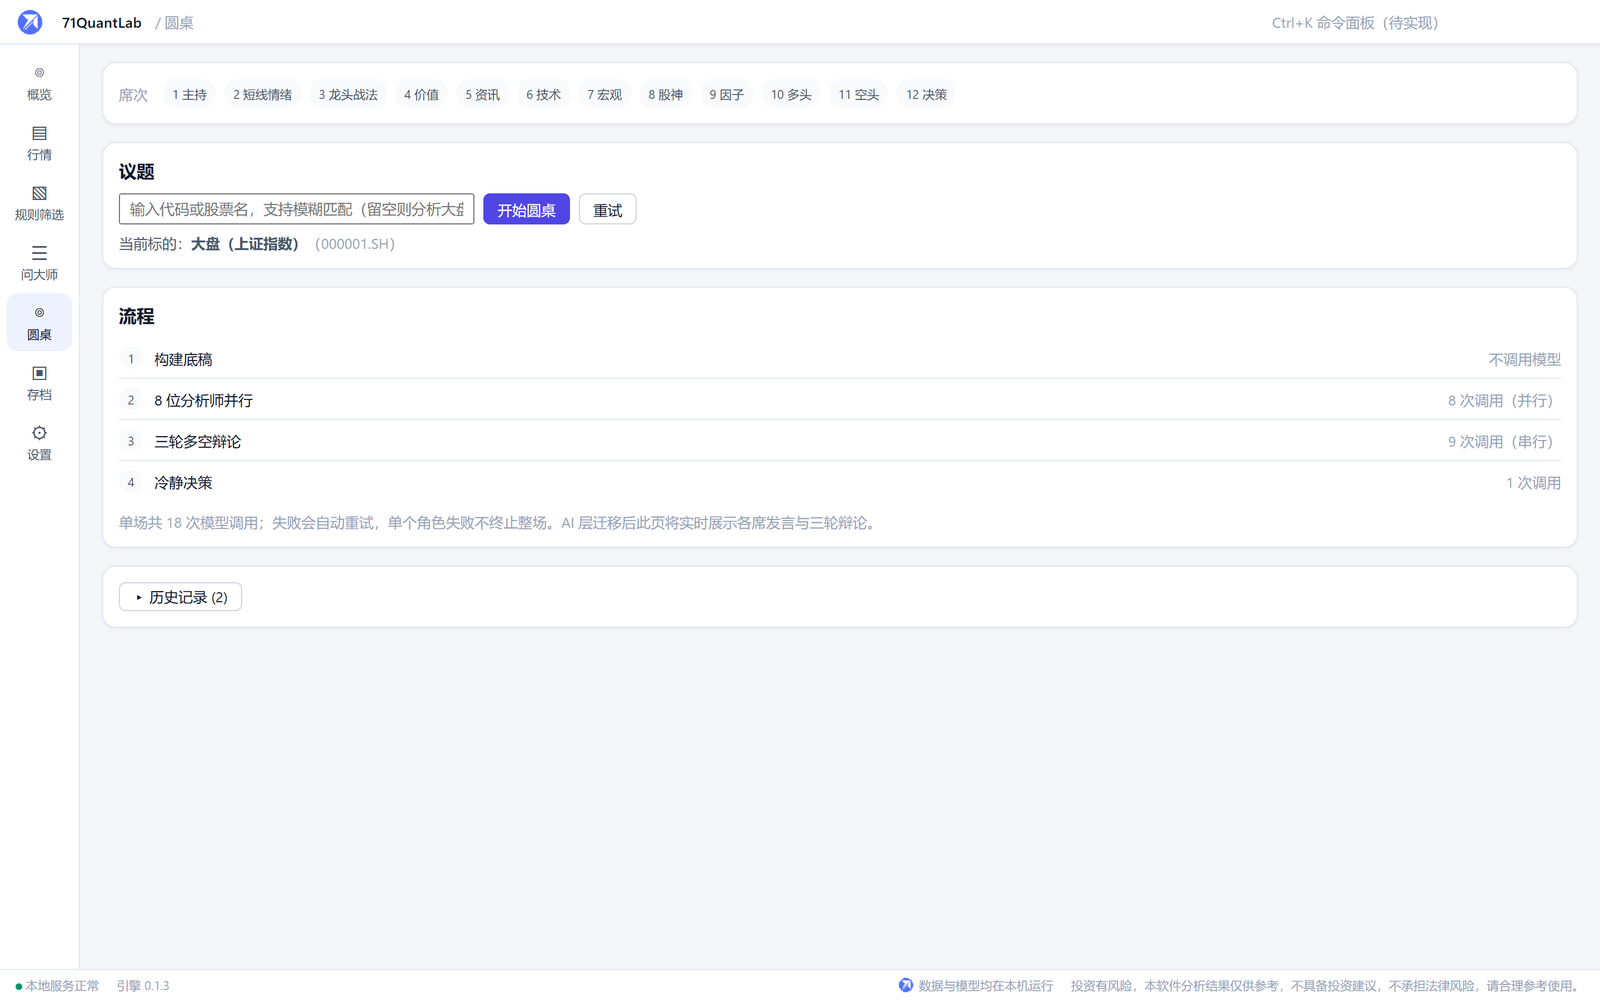The image size is (1600, 1000).
Task: Select seat chip 9 因子
Action: (726, 94)
